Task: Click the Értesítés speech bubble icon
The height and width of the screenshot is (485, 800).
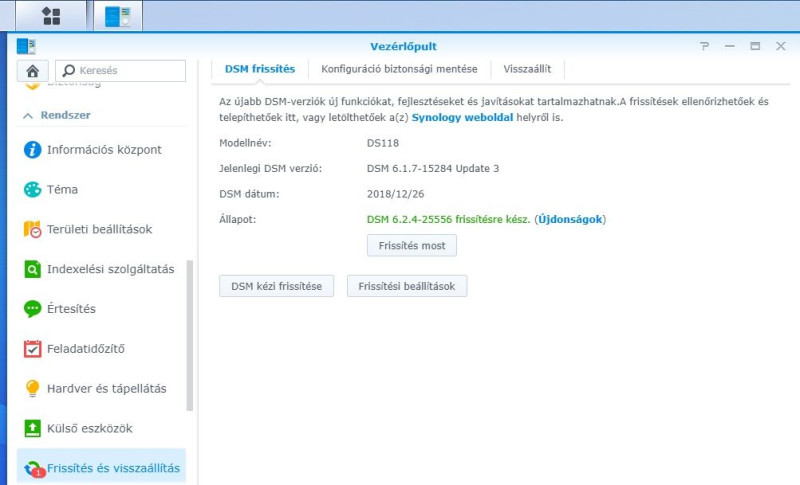Action: (32, 309)
